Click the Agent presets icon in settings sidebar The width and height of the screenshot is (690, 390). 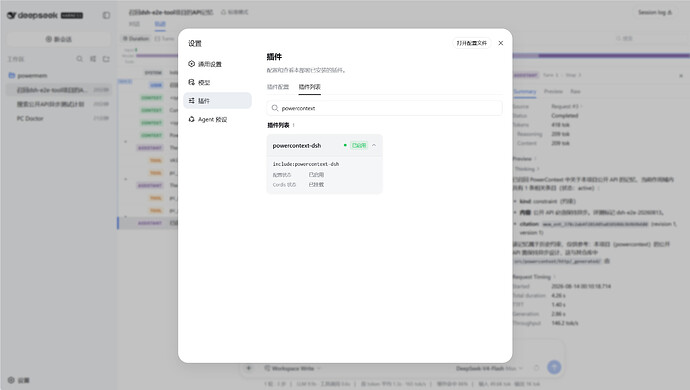(191, 119)
